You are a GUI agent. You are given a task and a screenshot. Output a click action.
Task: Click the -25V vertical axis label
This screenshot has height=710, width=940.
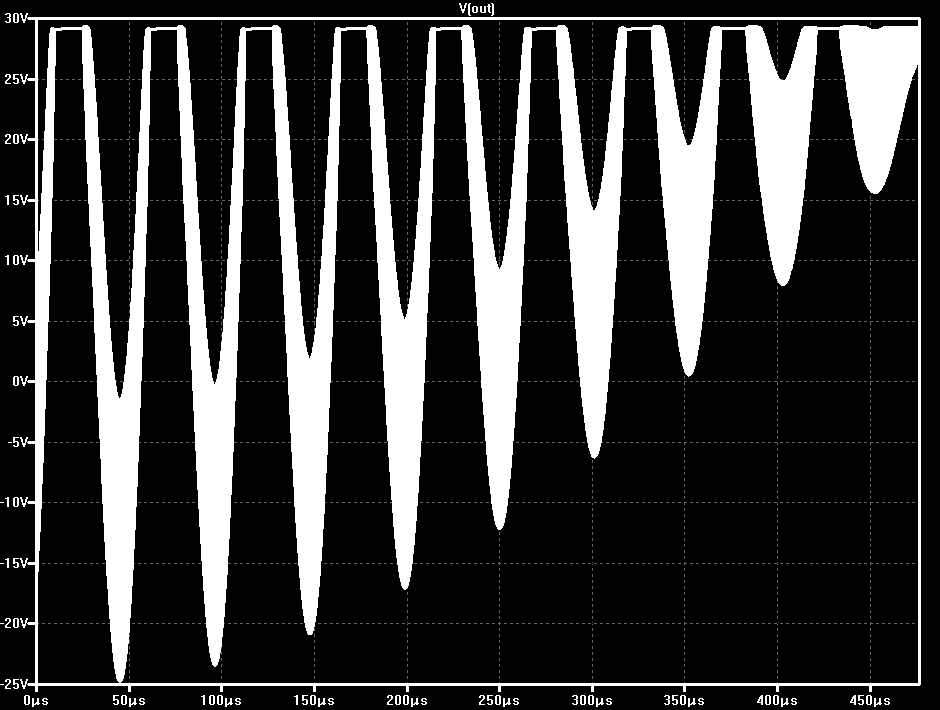click(14, 684)
